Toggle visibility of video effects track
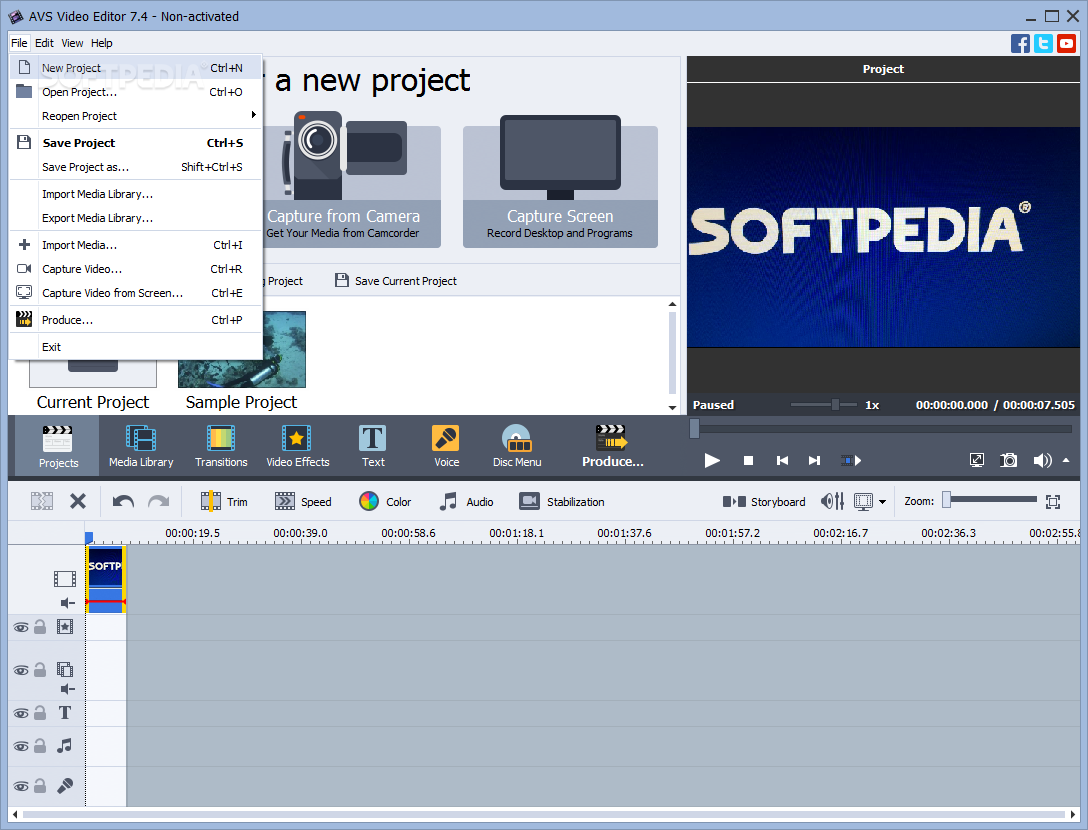 21,627
